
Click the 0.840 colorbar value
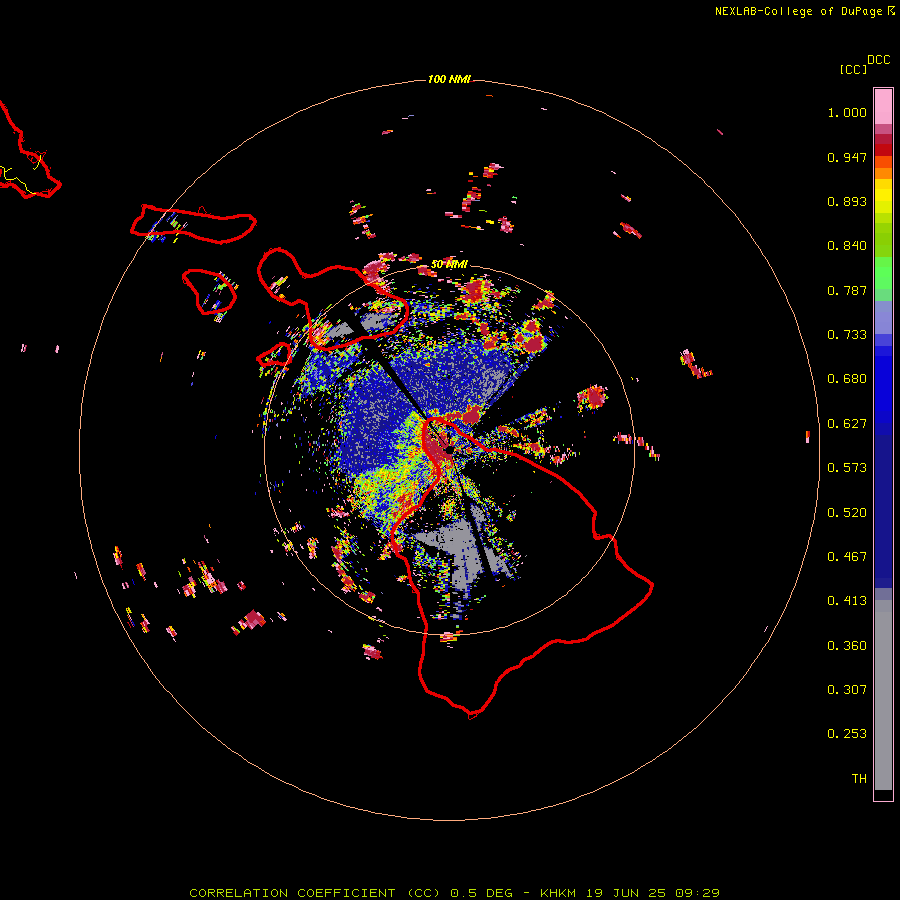tap(847, 246)
